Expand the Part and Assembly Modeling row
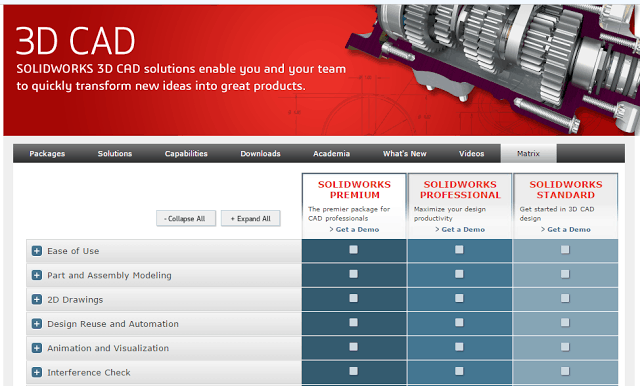The width and height of the screenshot is (640, 386). 37,275
